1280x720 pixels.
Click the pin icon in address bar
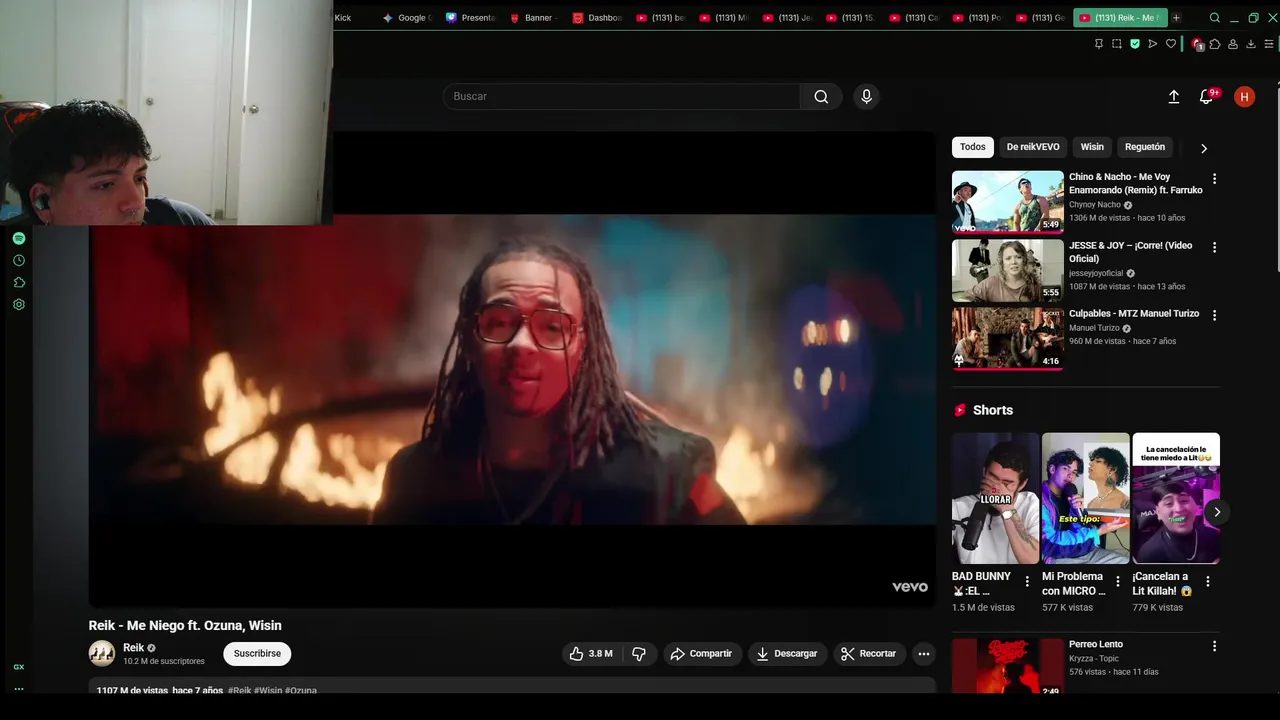click(1099, 44)
